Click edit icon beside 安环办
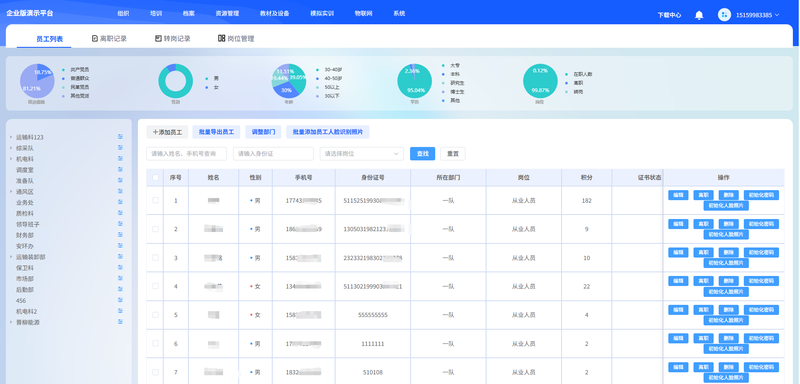800x384 pixels. (x=120, y=246)
